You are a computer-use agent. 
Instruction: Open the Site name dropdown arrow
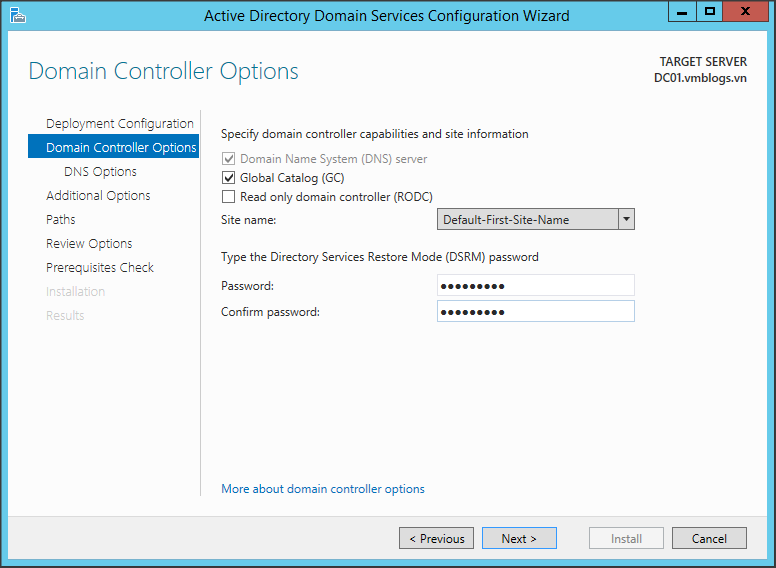(626, 219)
